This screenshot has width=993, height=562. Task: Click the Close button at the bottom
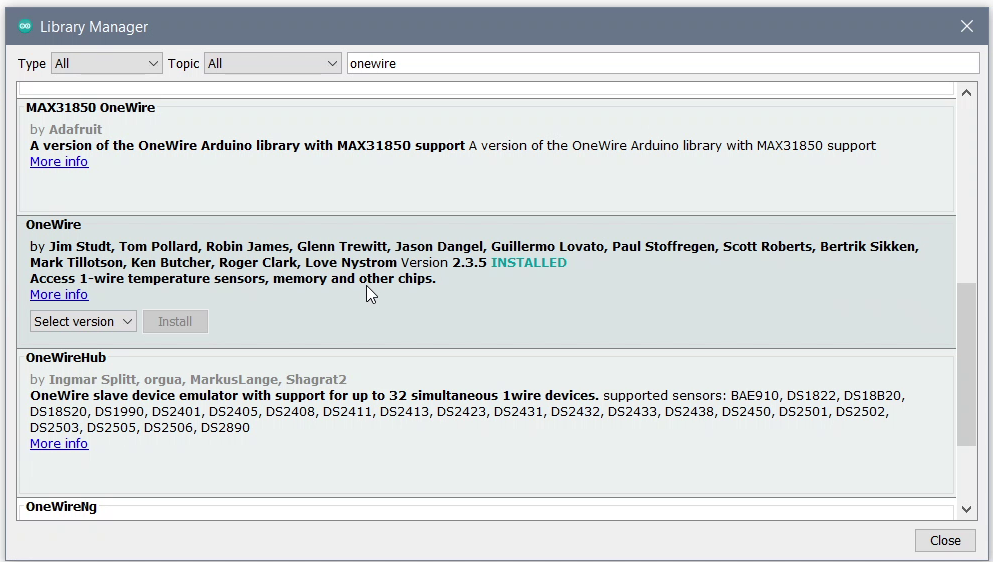(945, 540)
